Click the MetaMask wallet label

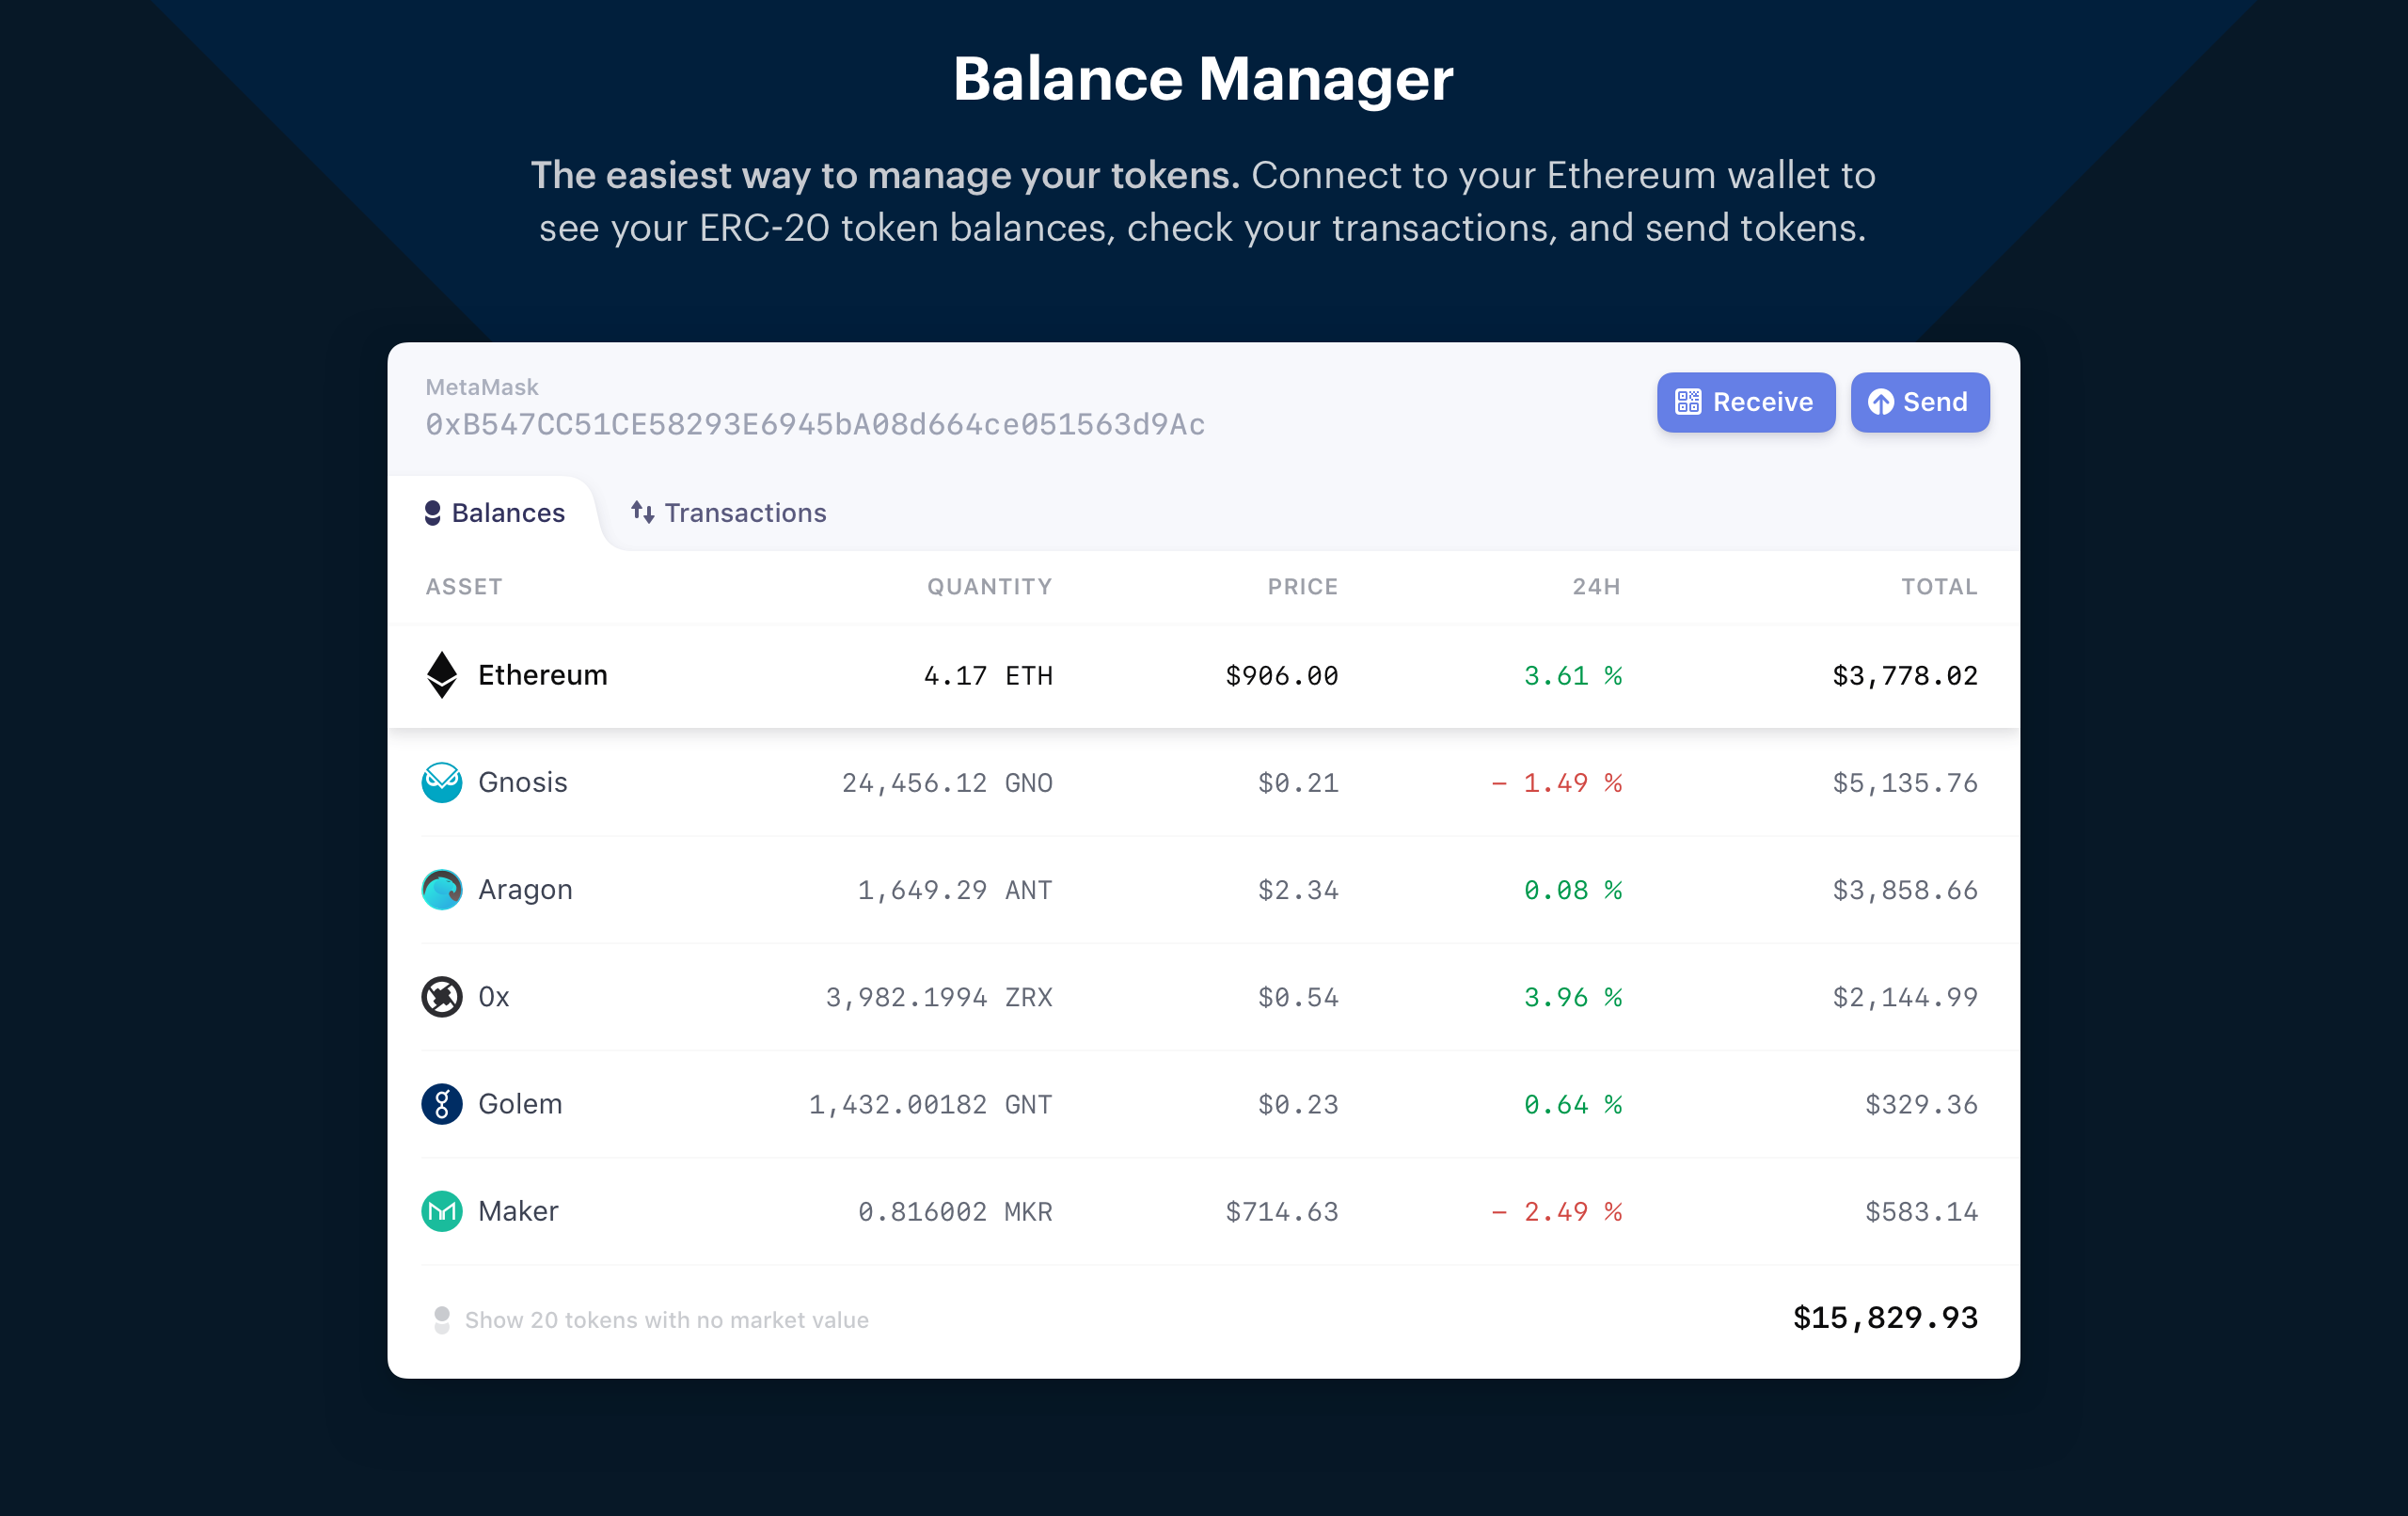[x=482, y=387]
